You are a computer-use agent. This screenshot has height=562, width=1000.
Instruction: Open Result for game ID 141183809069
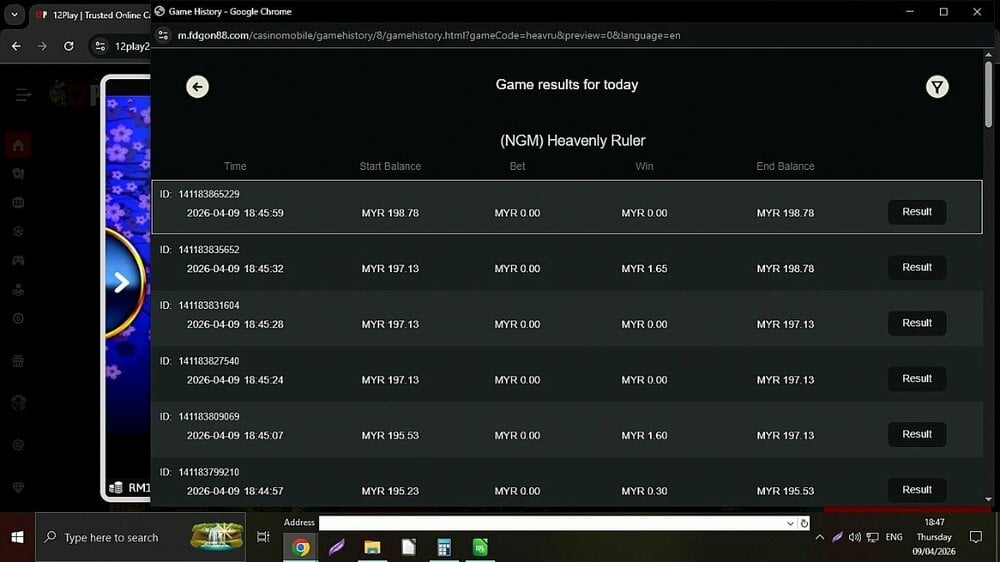[916, 435]
